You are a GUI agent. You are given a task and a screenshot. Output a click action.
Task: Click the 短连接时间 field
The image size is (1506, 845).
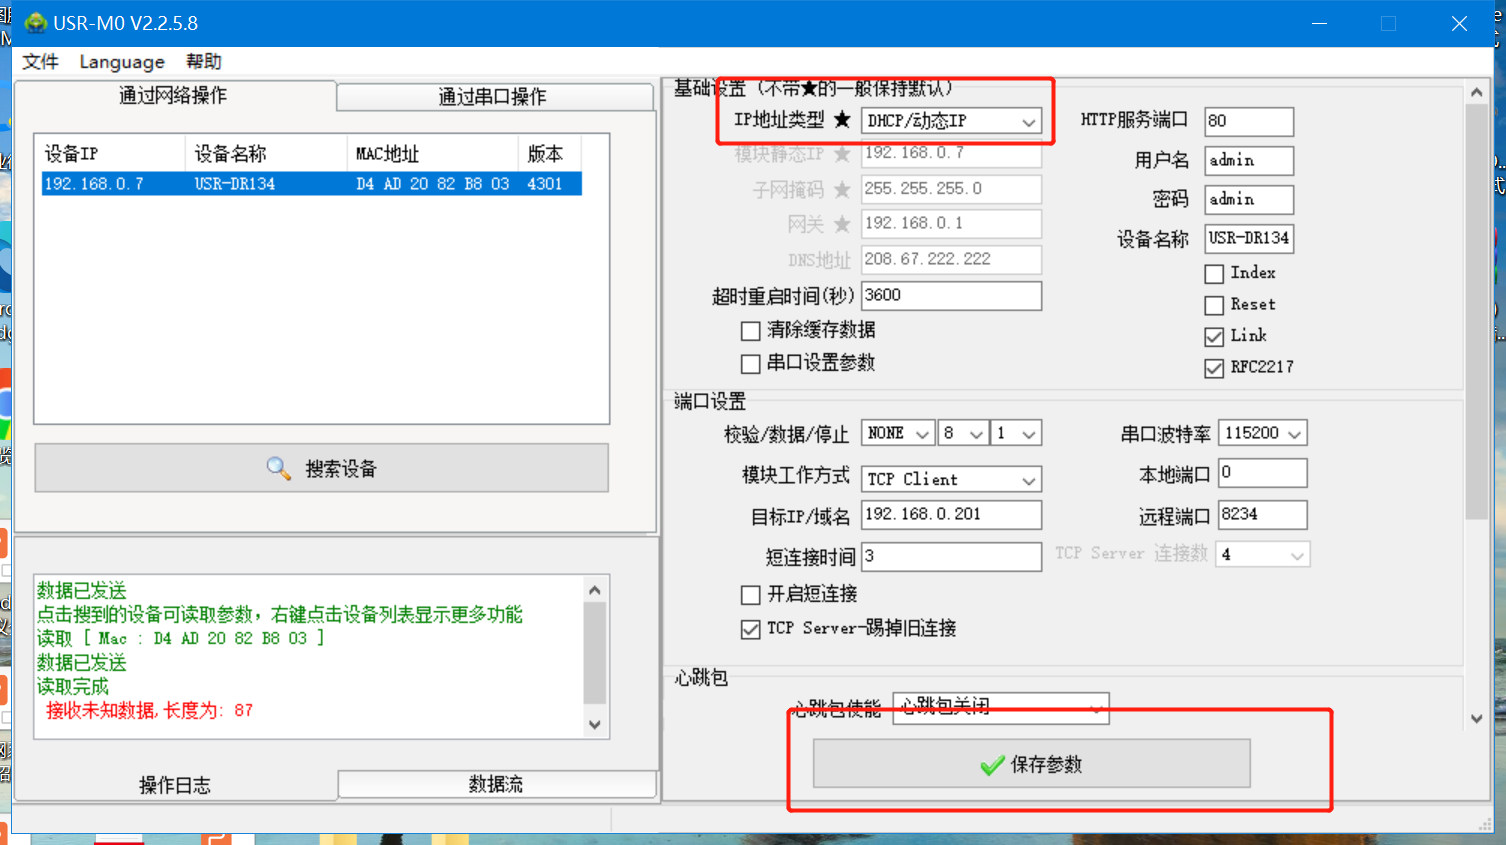tap(951, 556)
